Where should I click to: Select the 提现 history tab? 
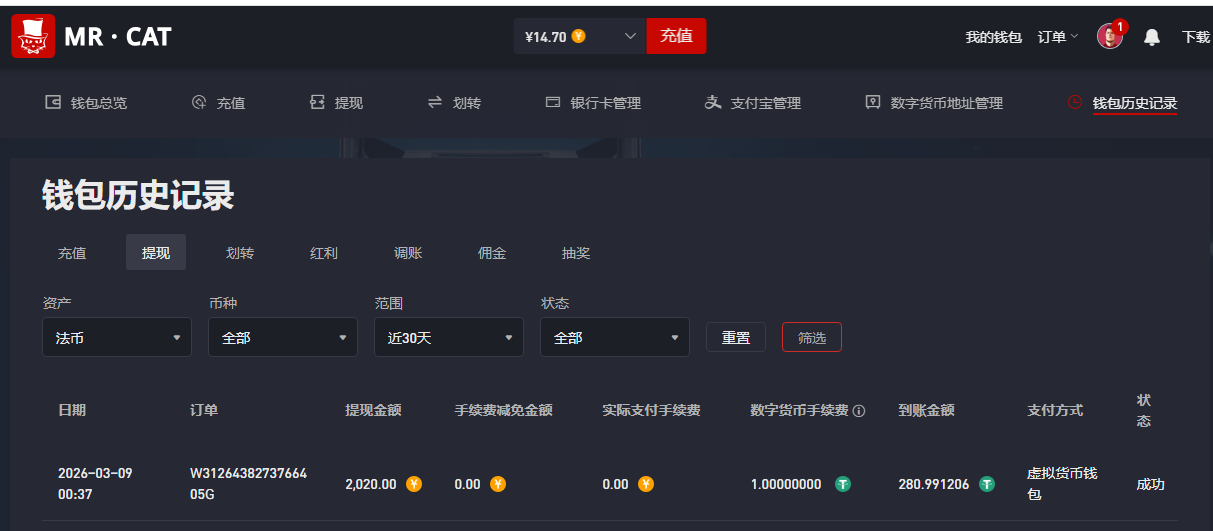tap(156, 253)
